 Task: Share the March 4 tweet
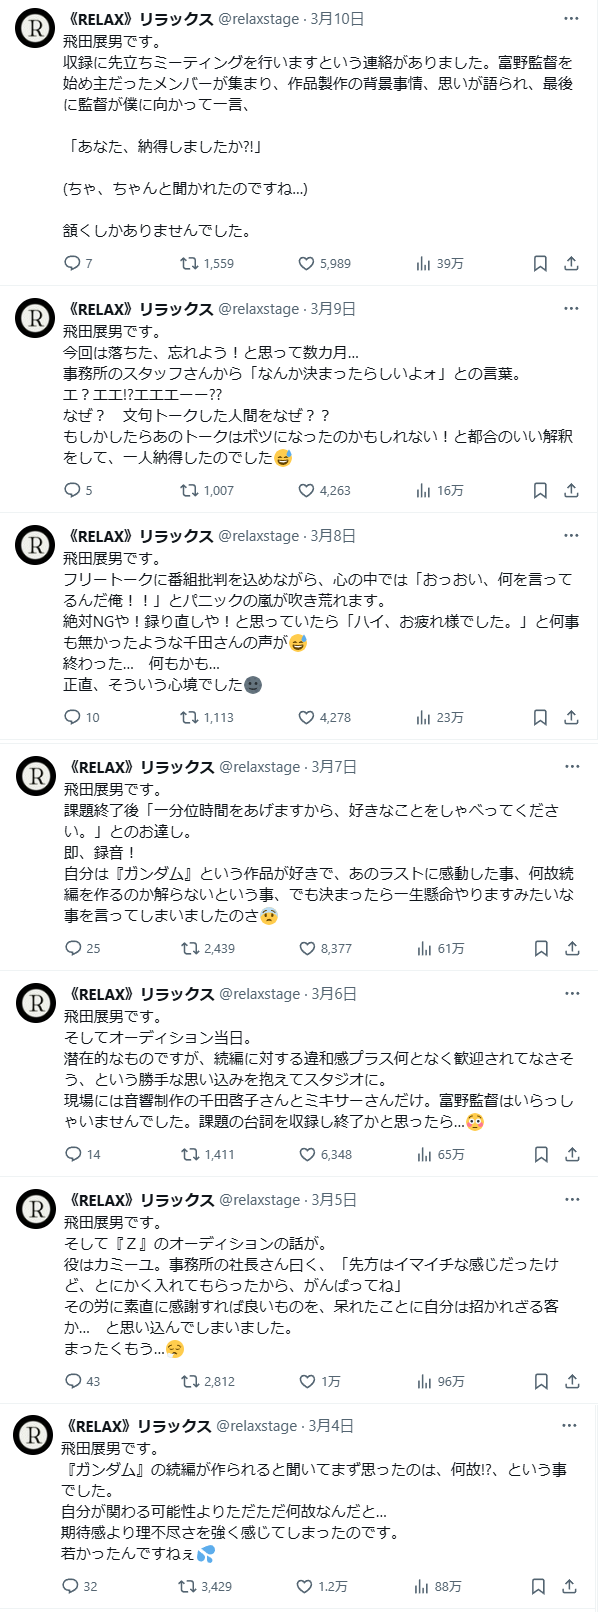pos(570,1586)
